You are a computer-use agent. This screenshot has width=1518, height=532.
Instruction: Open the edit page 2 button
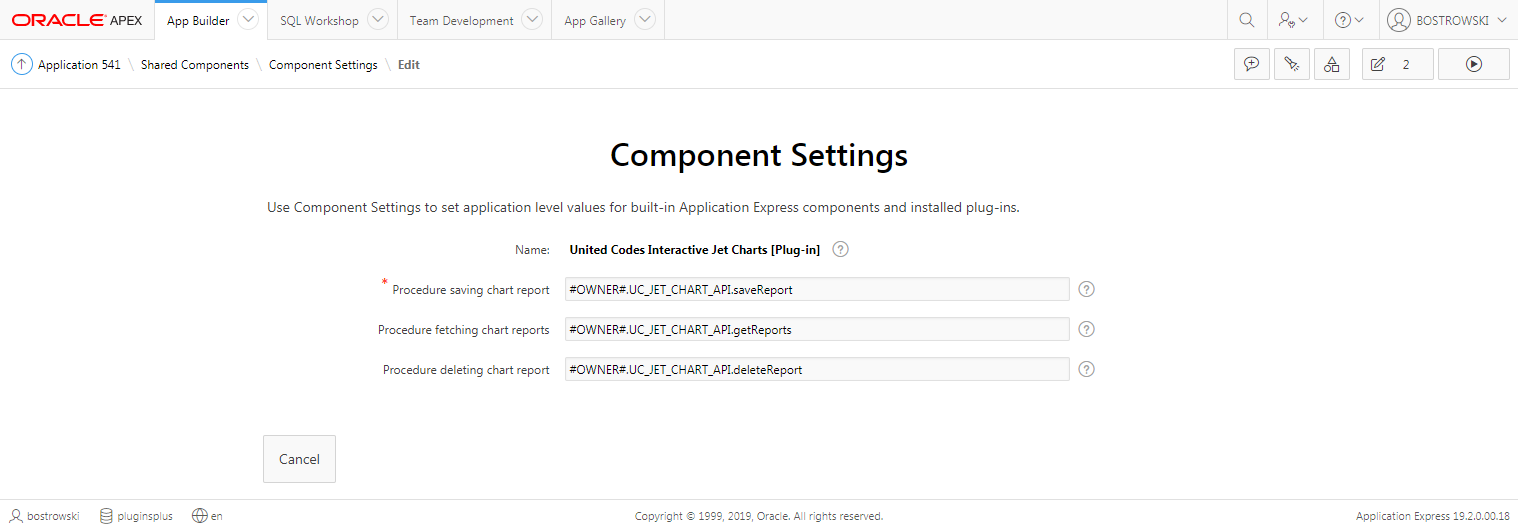1397,64
